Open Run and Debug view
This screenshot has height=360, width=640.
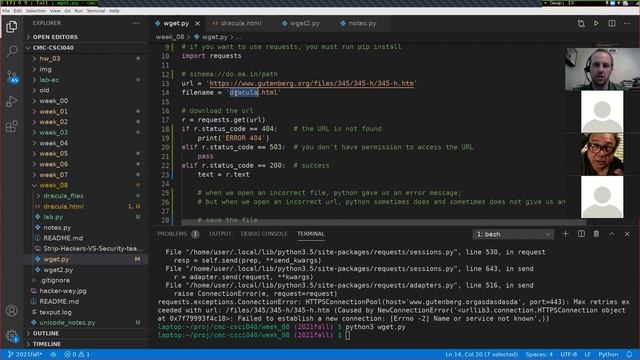pos(12,101)
